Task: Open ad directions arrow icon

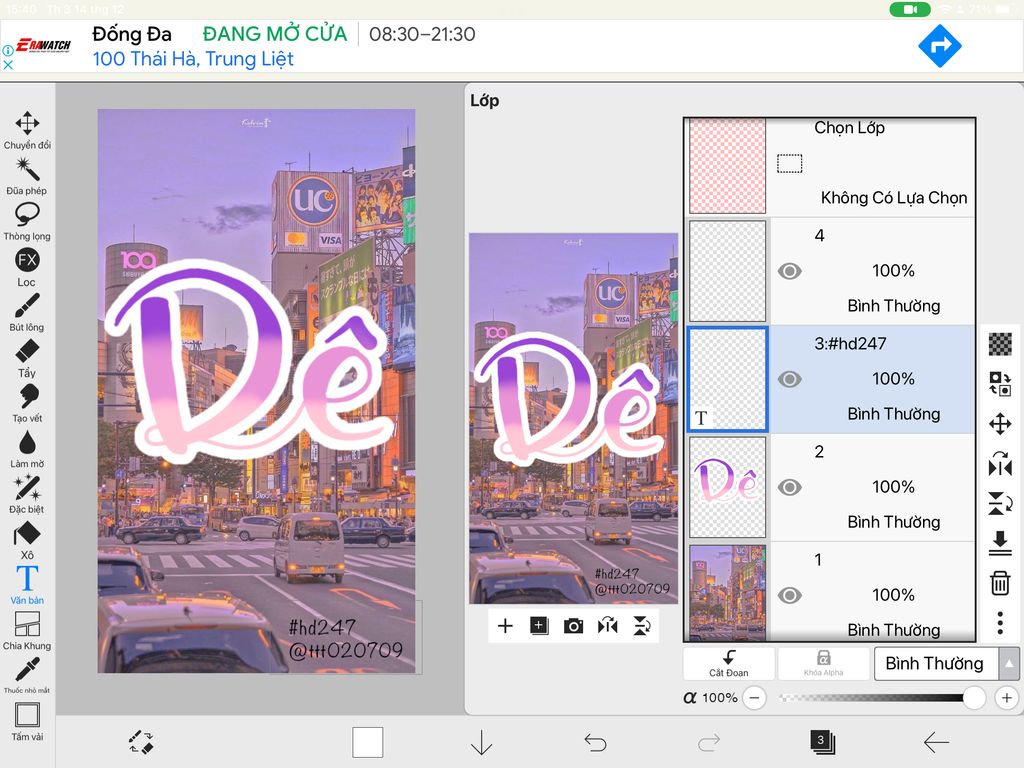Action: (x=940, y=46)
